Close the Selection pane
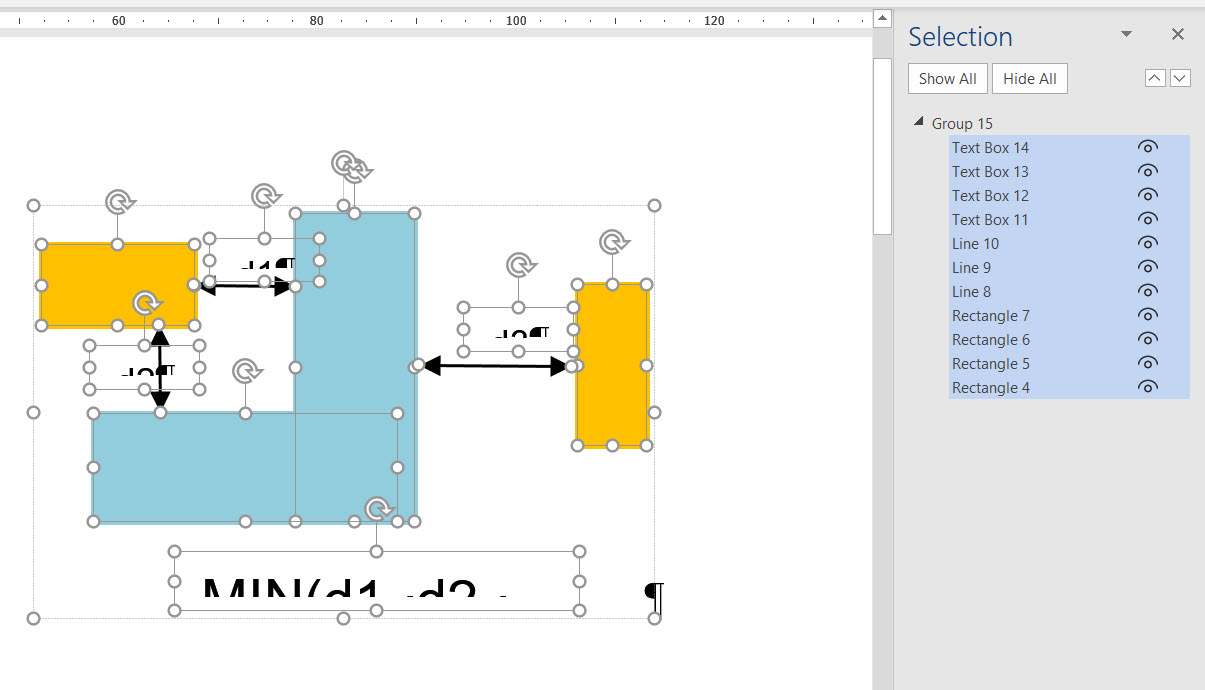This screenshot has height=690, width=1205. pyautogui.click(x=1178, y=35)
